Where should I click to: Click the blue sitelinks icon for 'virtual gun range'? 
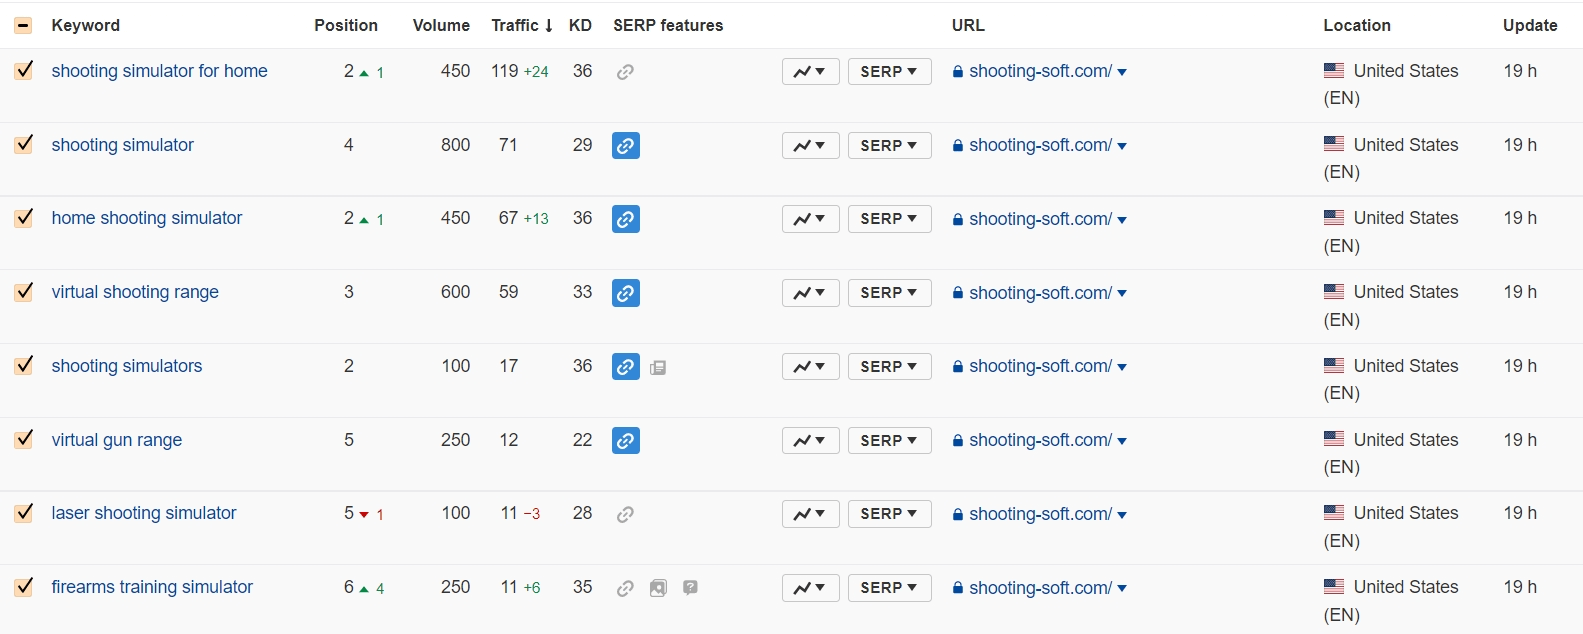[625, 441]
